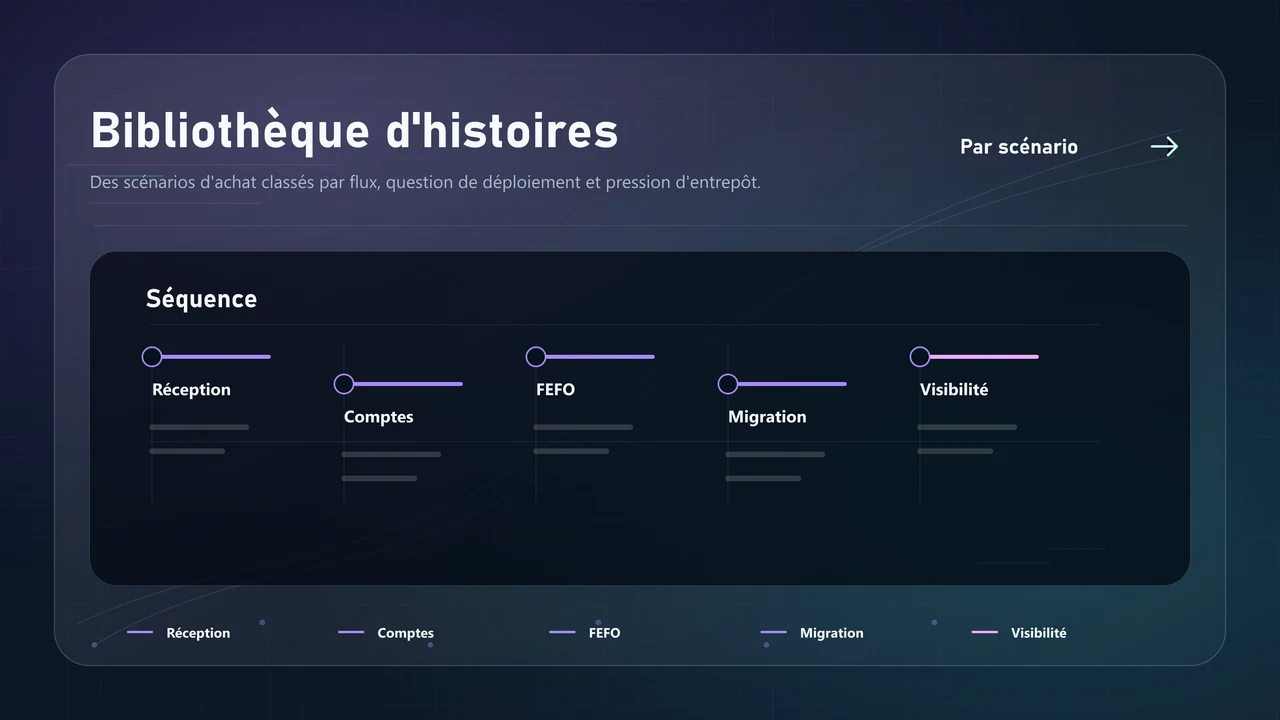Click the Migration step label in the sequence
The image size is (1280, 720).
click(767, 417)
